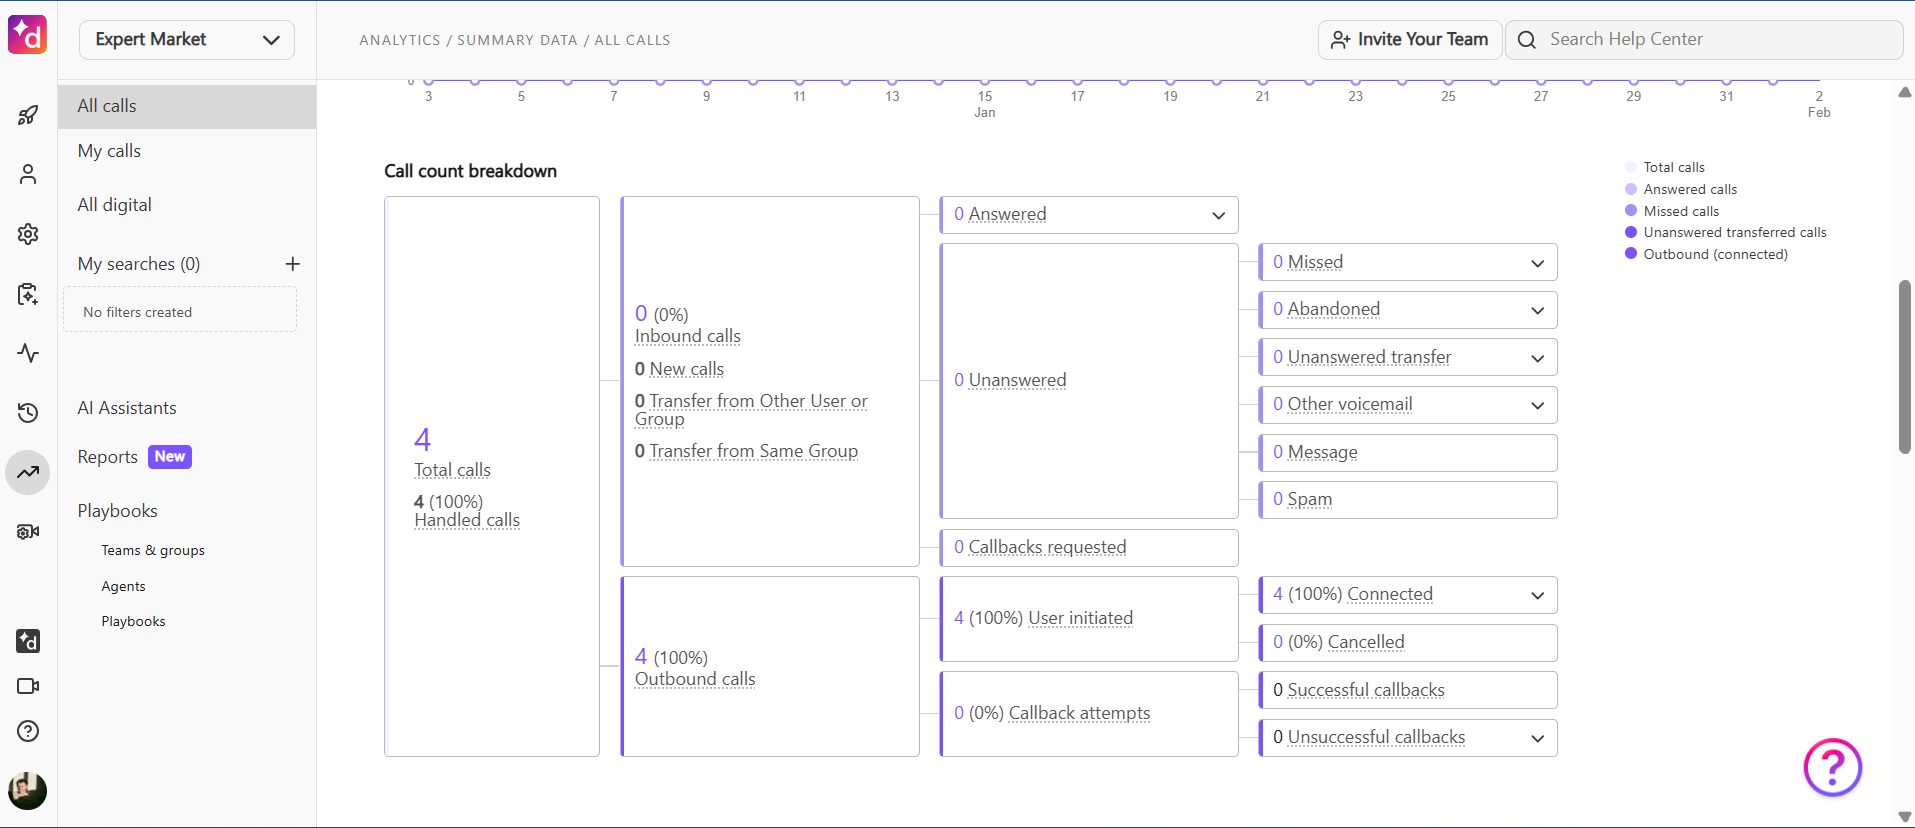Image resolution: width=1915 pixels, height=828 pixels.
Task: Open the help question mark sidebar icon
Action: 28,731
